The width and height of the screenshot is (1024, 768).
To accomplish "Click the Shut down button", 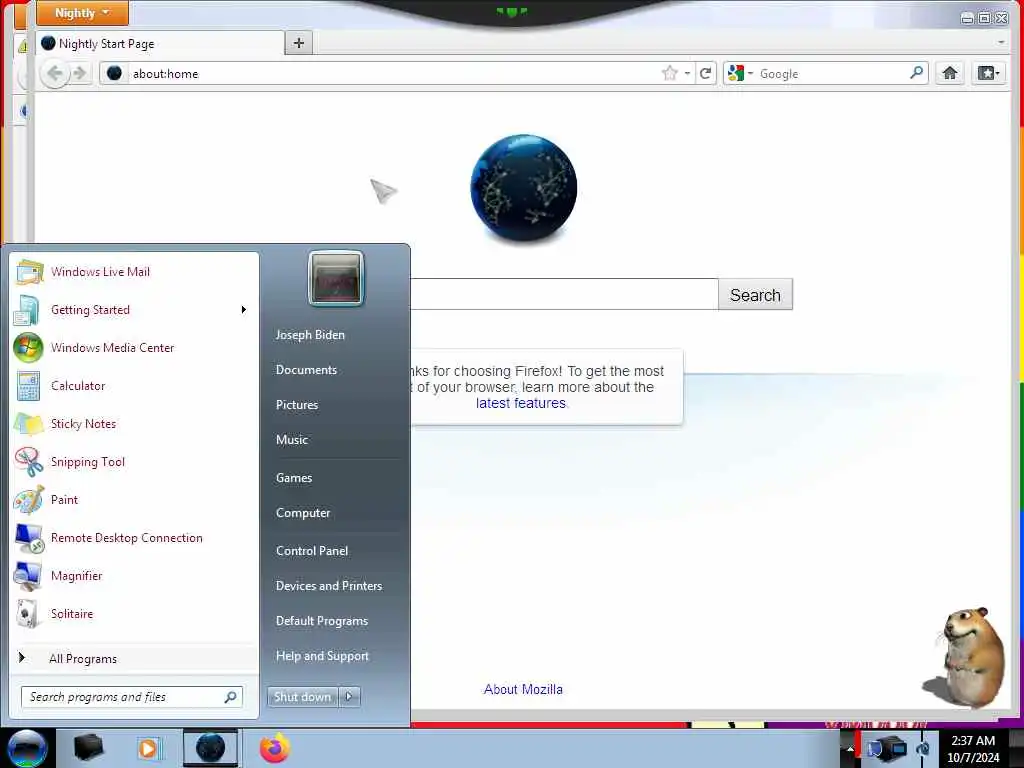I will pyautogui.click(x=303, y=697).
